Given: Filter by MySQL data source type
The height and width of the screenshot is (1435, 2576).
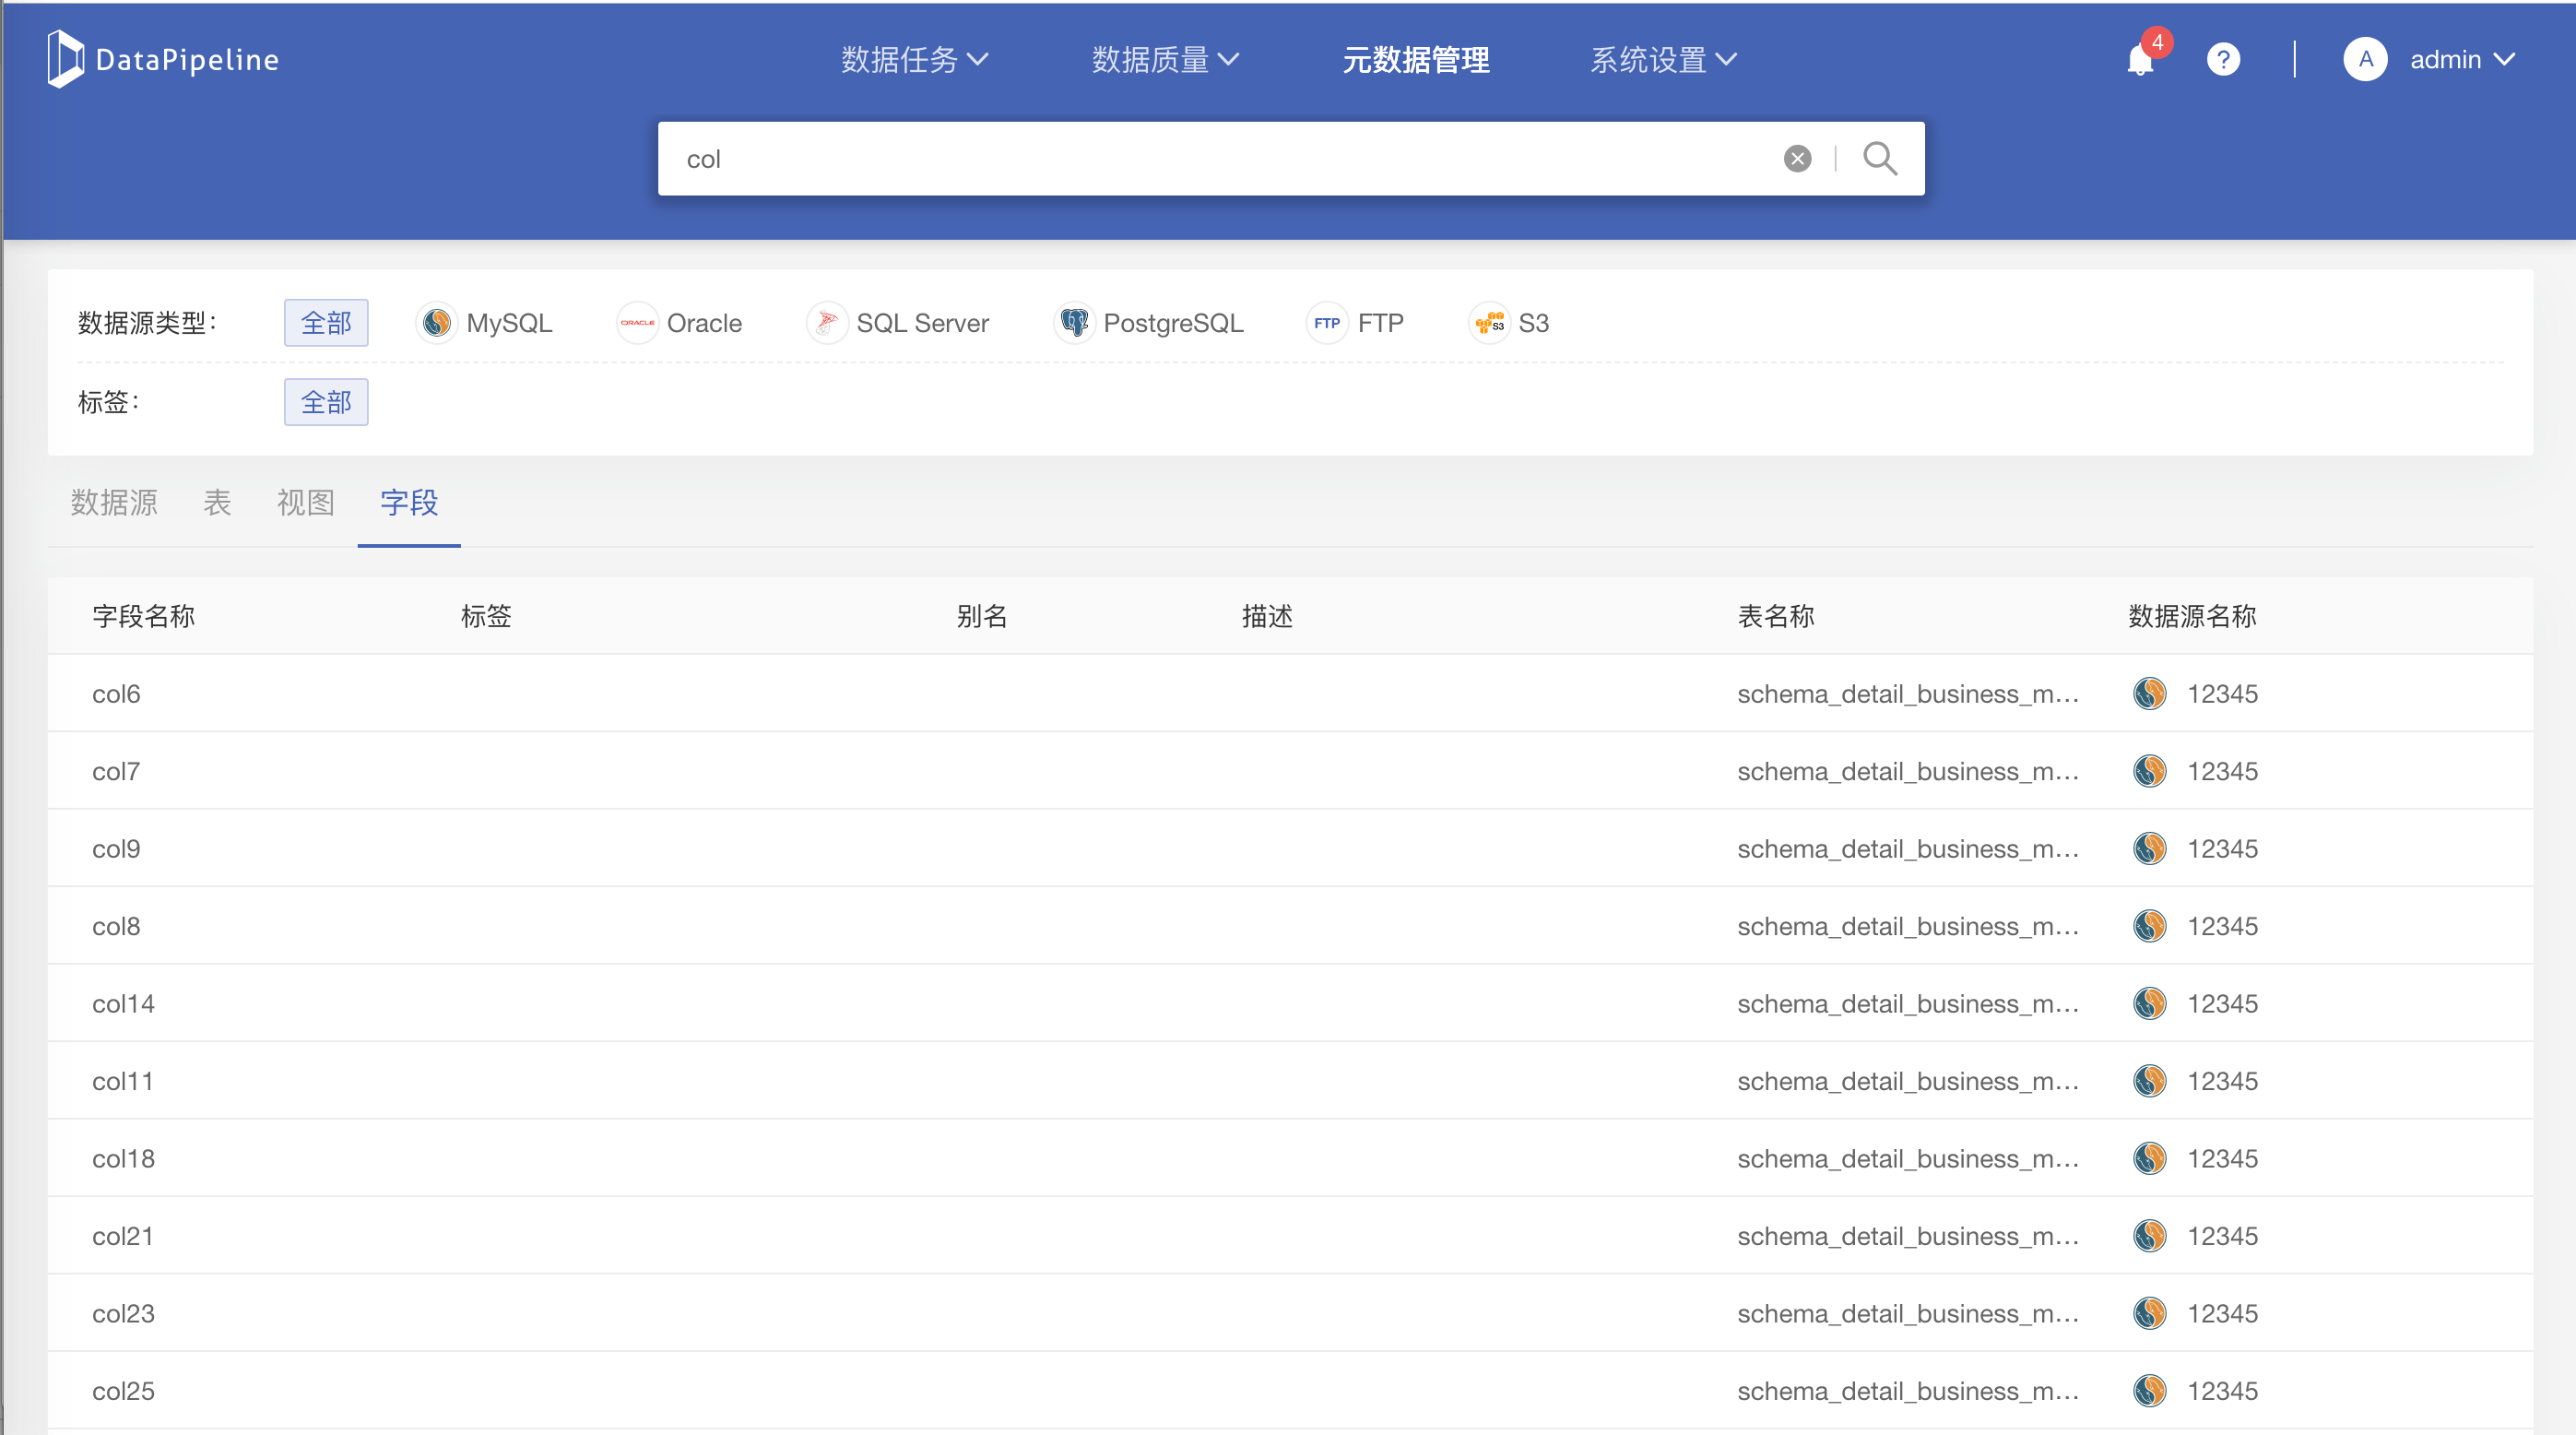Looking at the screenshot, I should pyautogui.click(x=485, y=323).
